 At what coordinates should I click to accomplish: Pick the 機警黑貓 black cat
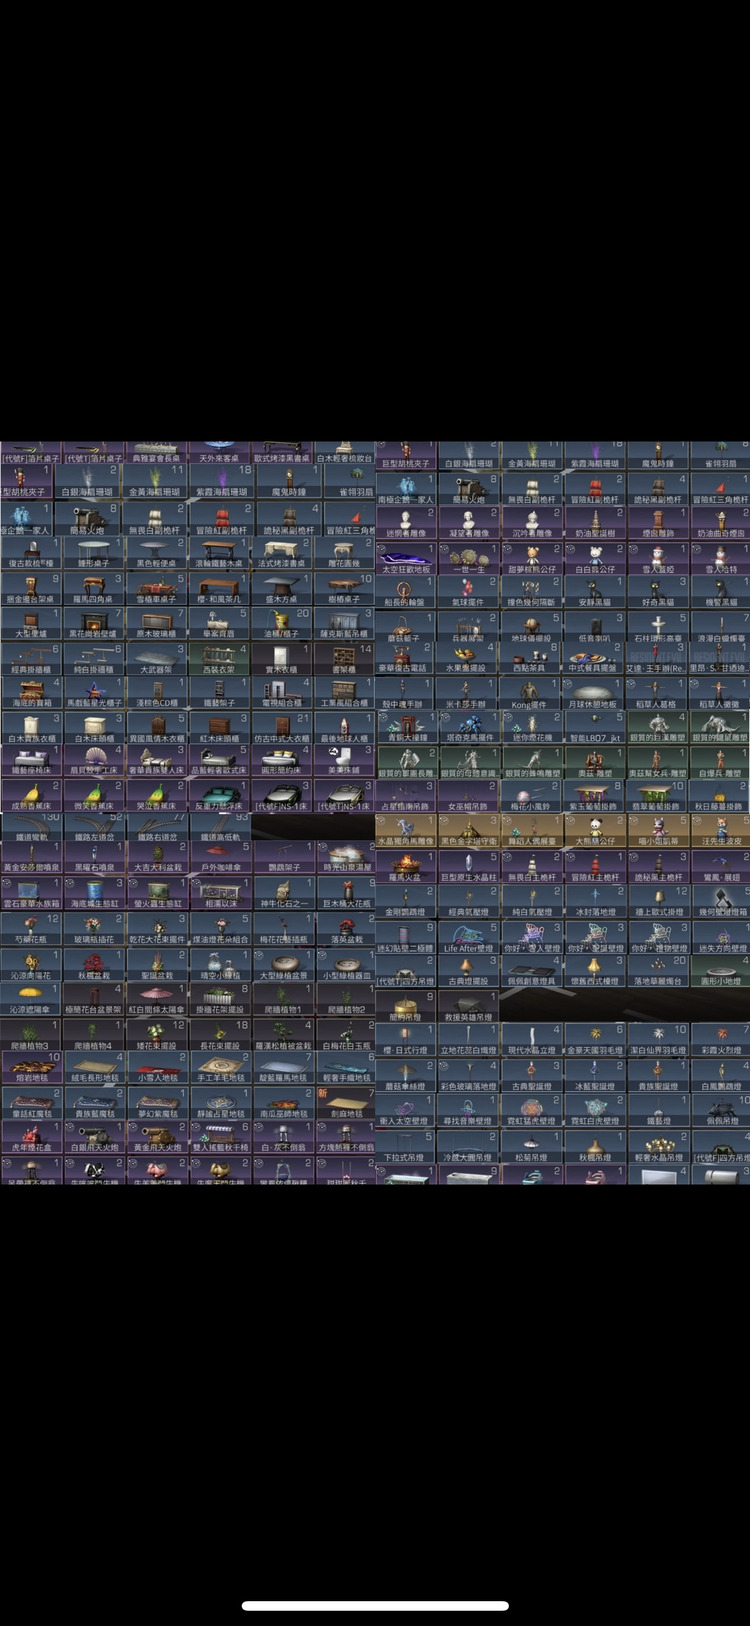(x=720, y=594)
